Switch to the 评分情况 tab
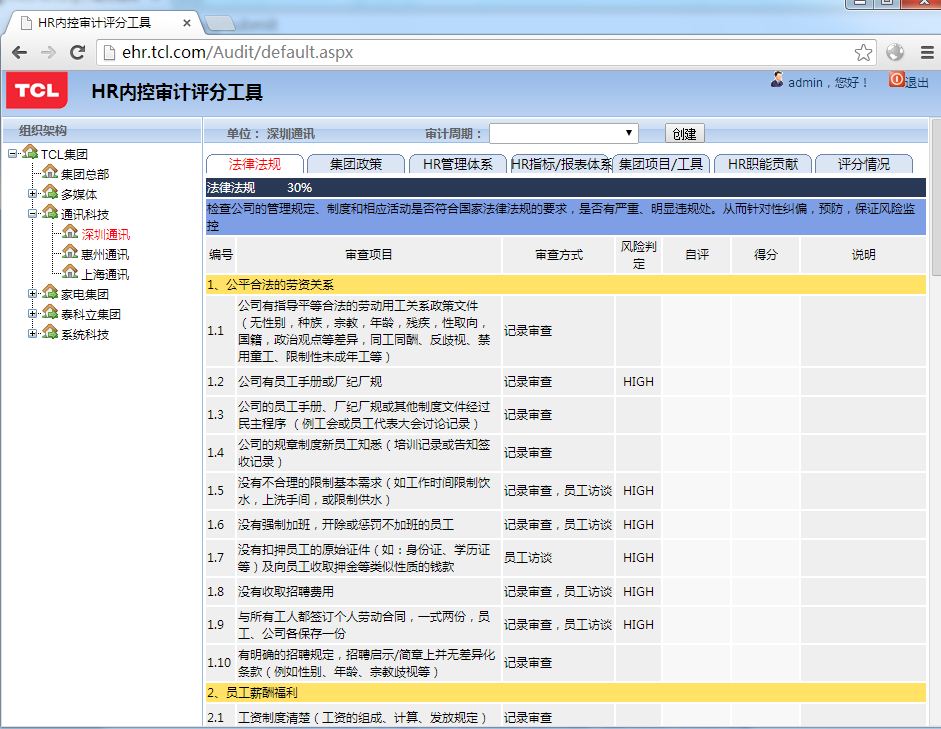The height and width of the screenshot is (729, 941). (x=864, y=164)
